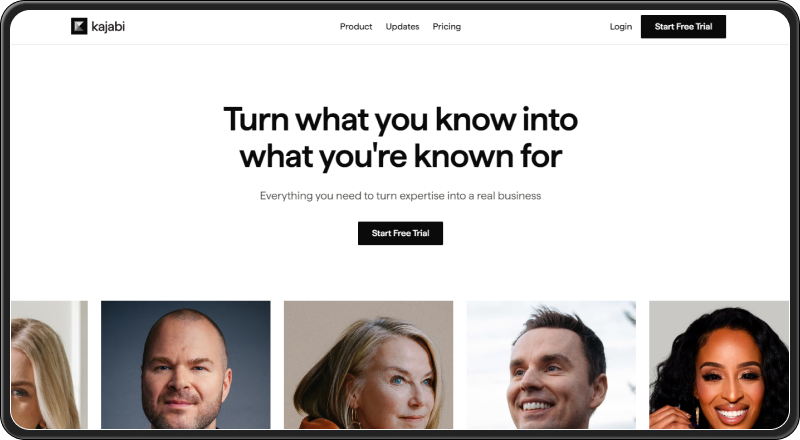Click Start Free Trial in the header
Image resolution: width=800 pixels, height=440 pixels.
683,27
